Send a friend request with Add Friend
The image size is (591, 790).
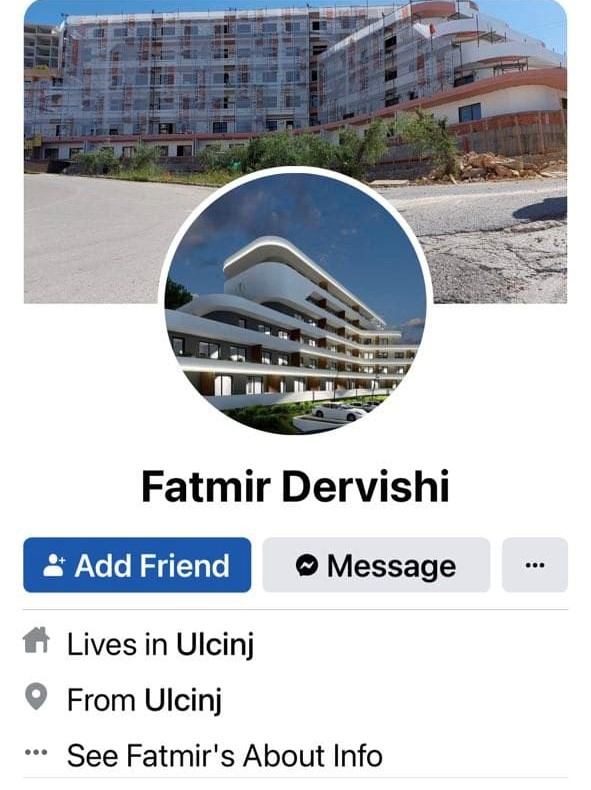pyautogui.click(x=137, y=565)
